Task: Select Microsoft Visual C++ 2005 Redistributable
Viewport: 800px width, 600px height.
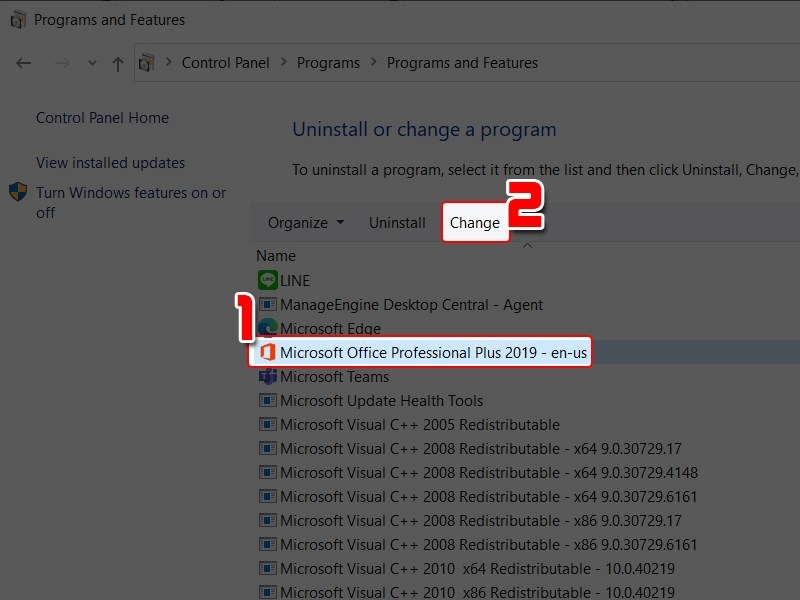Action: pyautogui.click(x=420, y=424)
